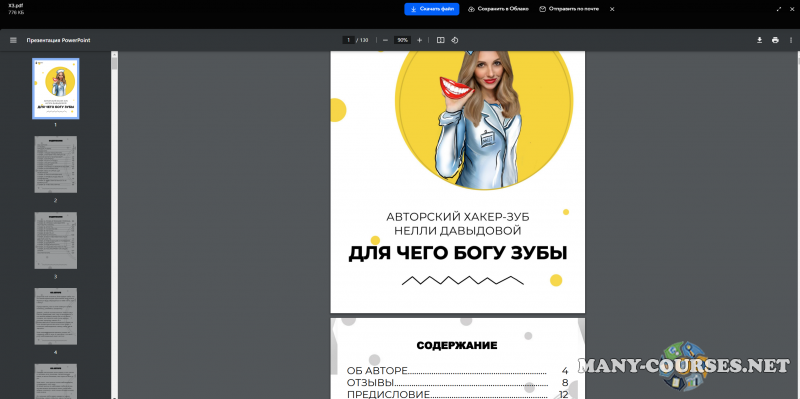Print the document with printer icon
Image resolution: width=800 pixels, height=399 pixels.
point(776,40)
